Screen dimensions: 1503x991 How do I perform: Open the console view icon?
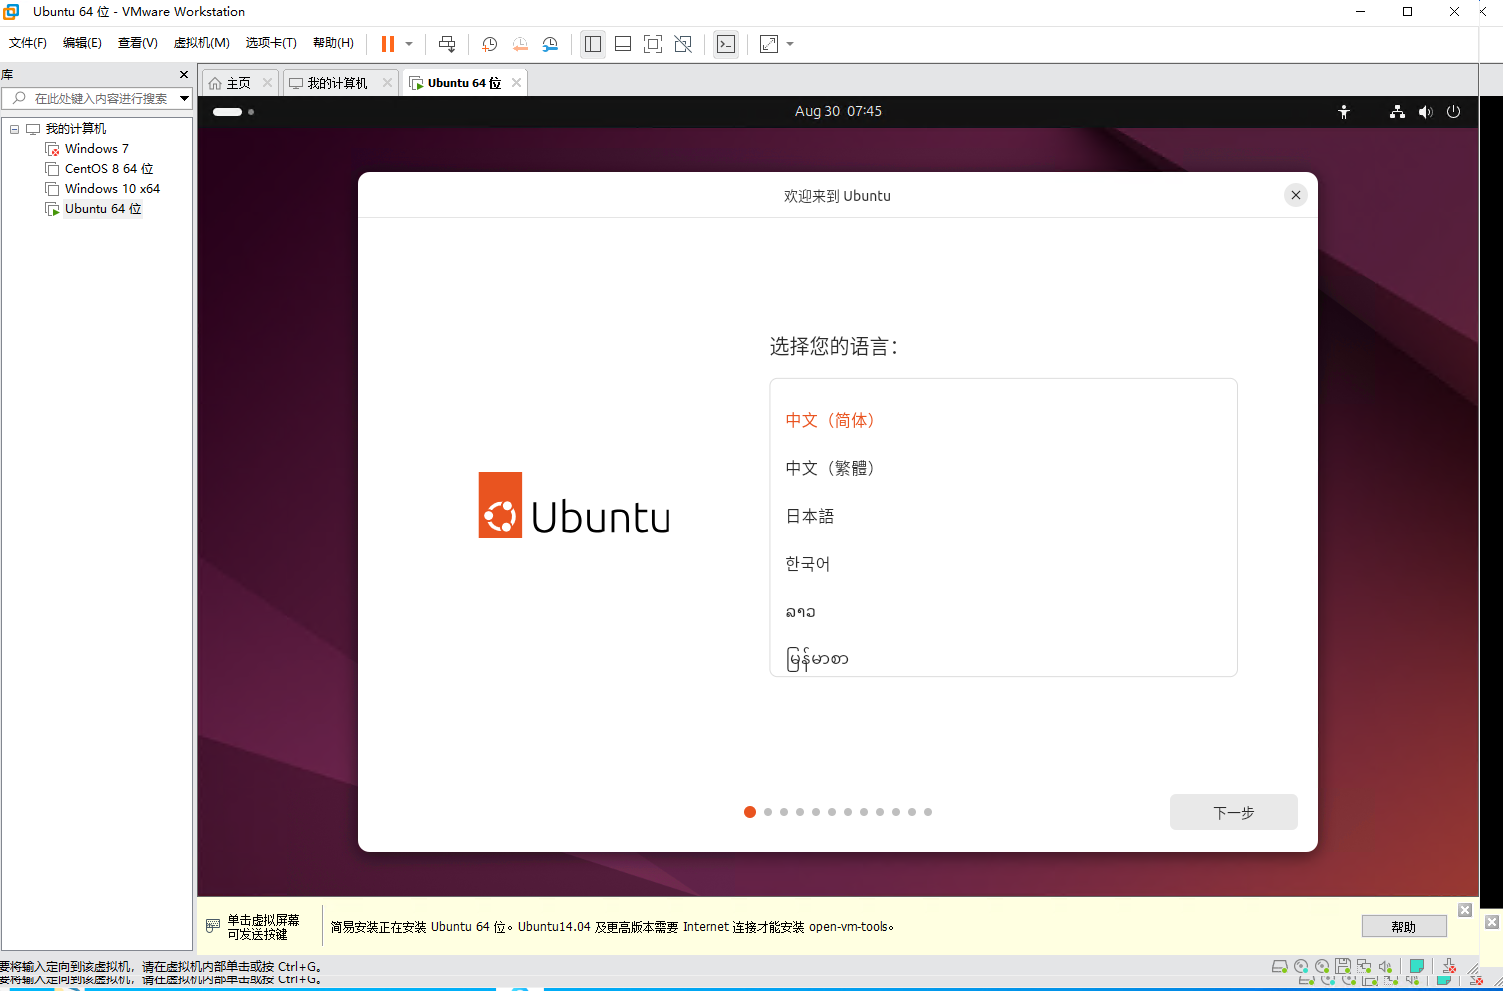click(x=726, y=44)
